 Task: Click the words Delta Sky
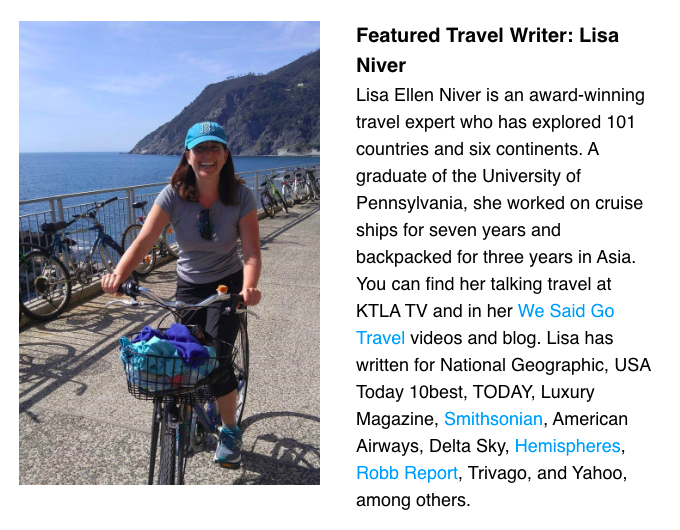466,446
